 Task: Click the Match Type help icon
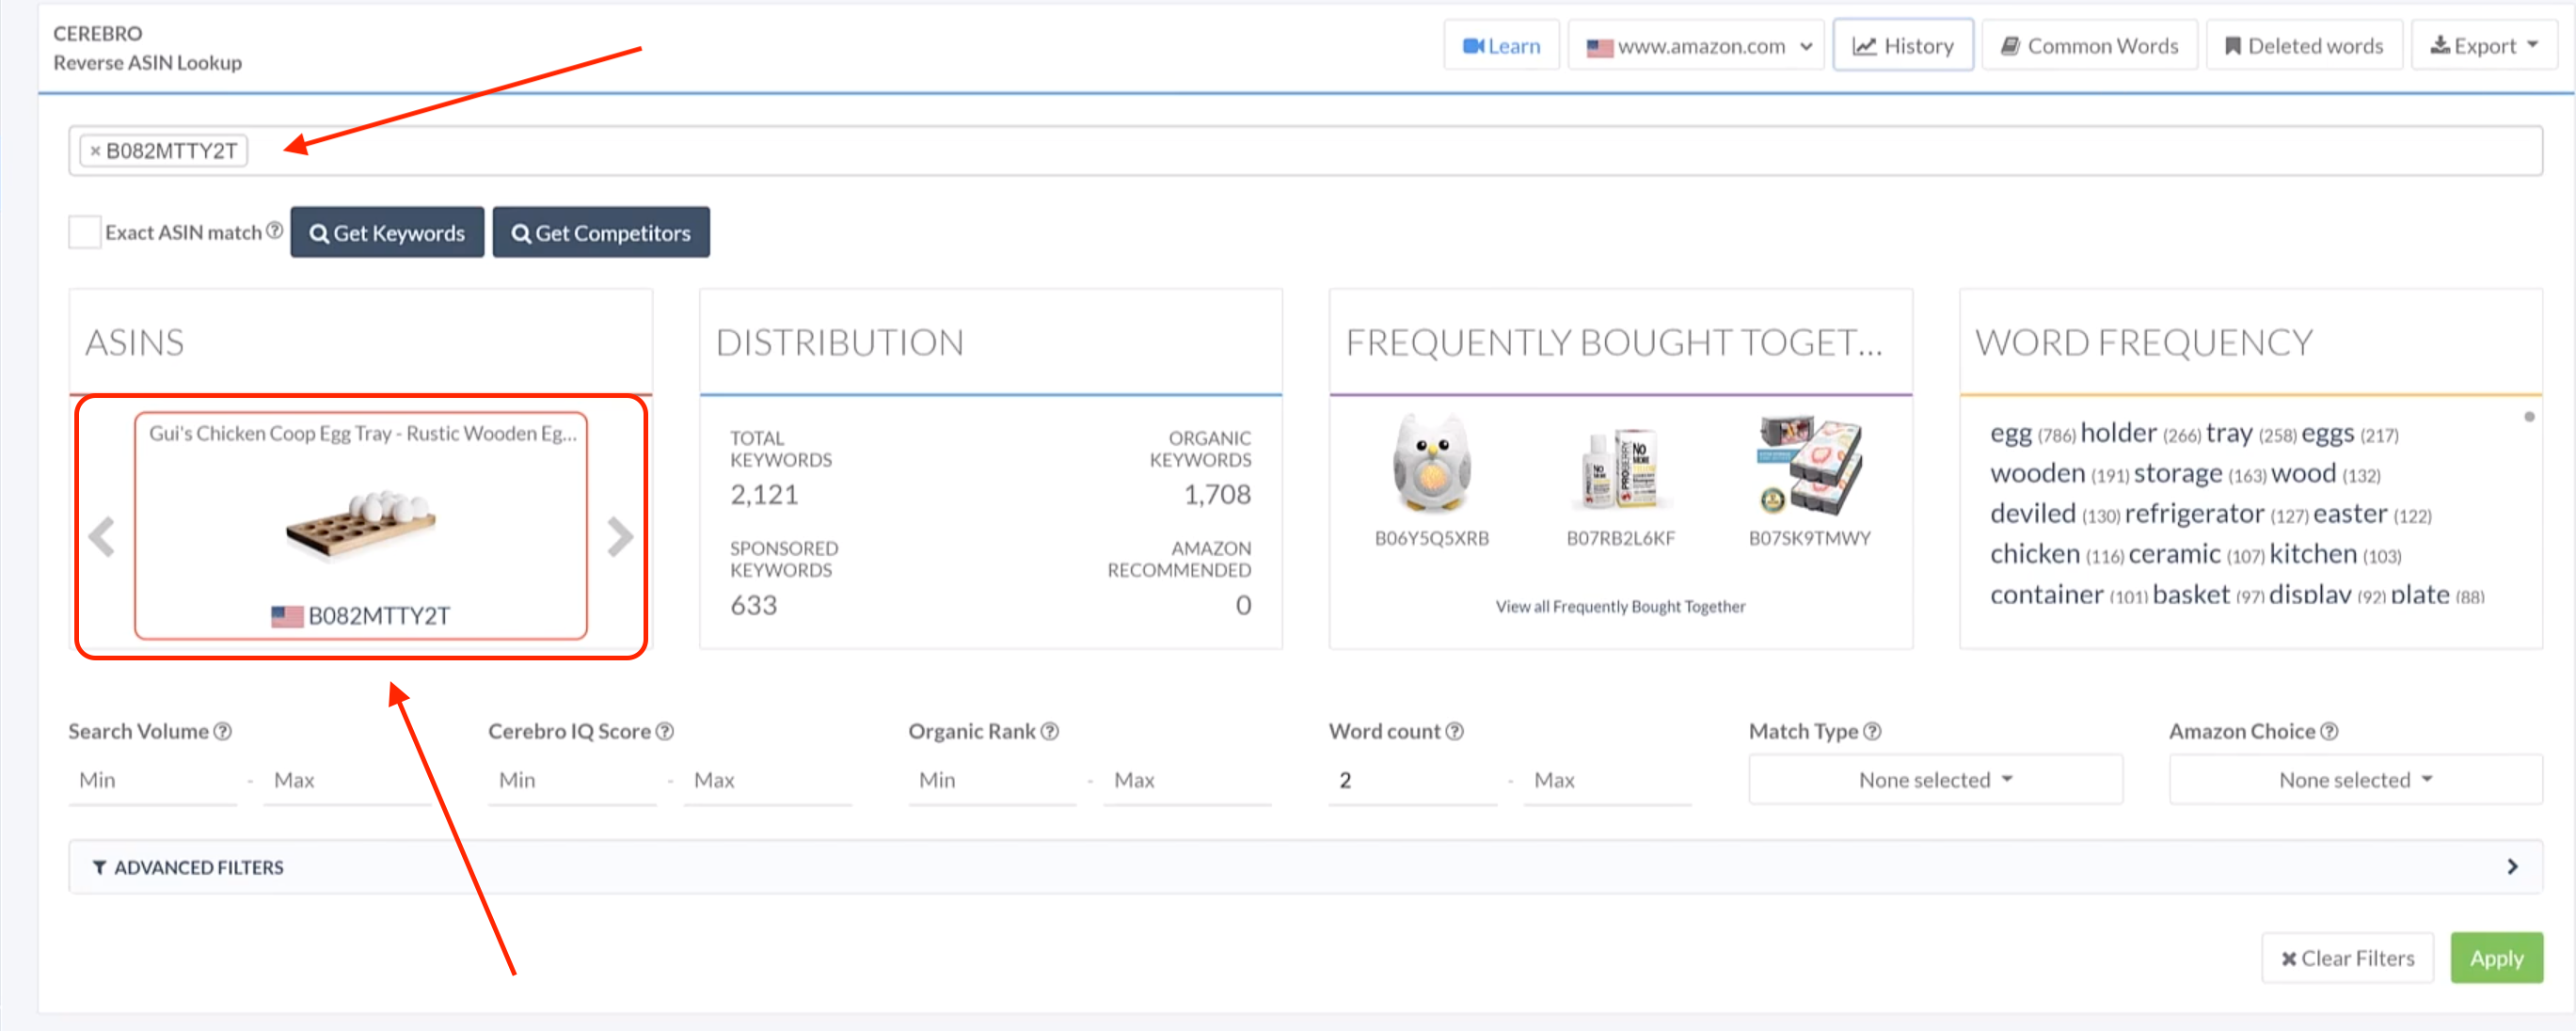tap(1872, 731)
